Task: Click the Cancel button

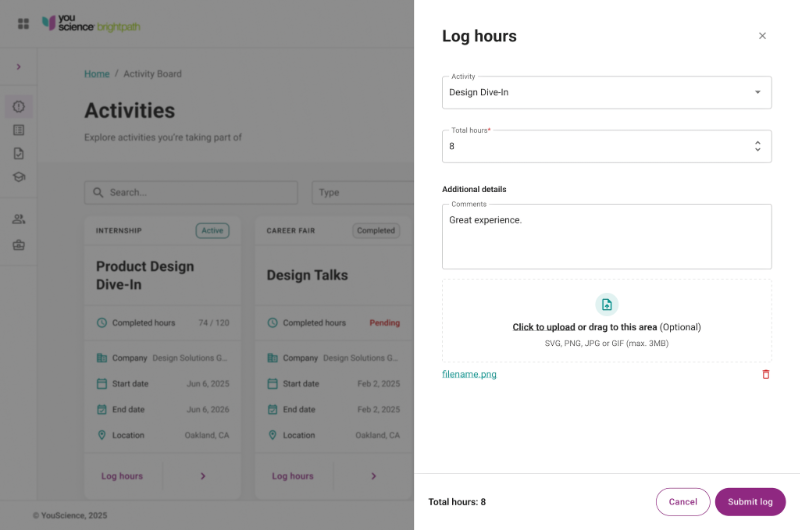Action: point(683,502)
